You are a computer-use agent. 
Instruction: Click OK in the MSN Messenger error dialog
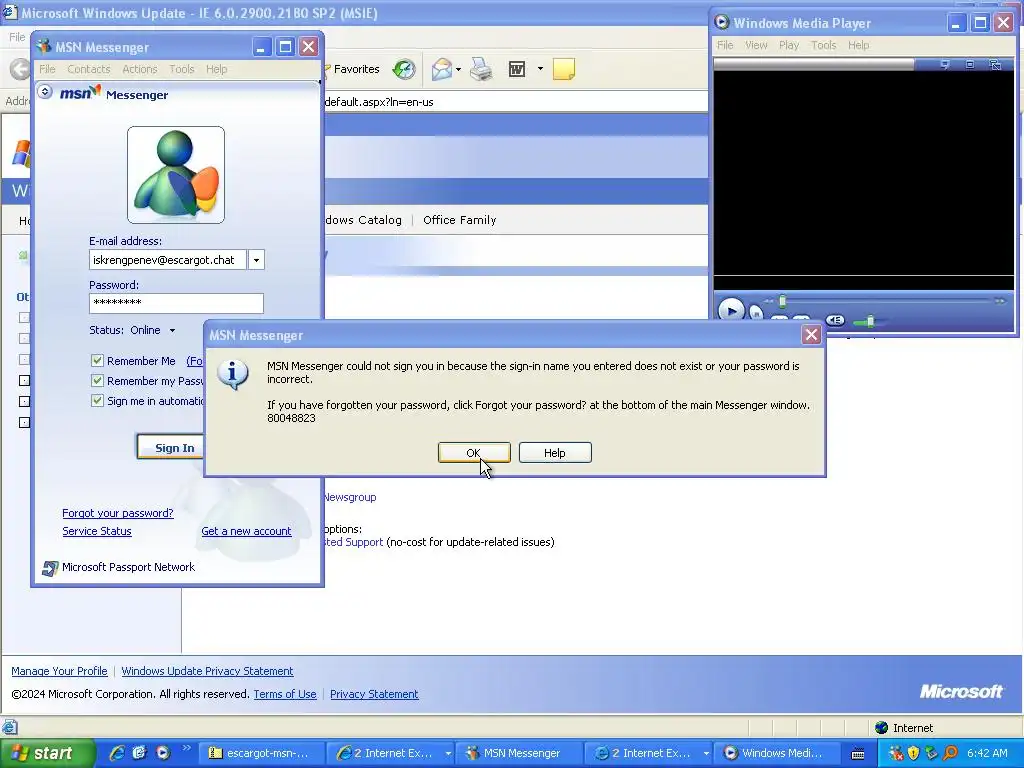coord(474,453)
